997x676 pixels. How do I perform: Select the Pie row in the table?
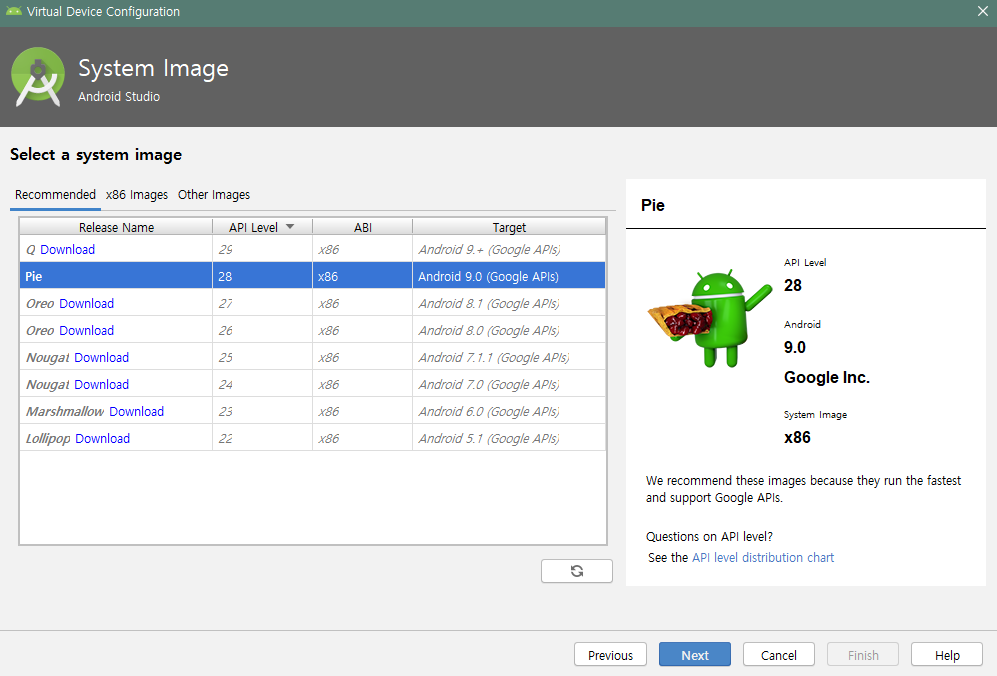coord(313,277)
